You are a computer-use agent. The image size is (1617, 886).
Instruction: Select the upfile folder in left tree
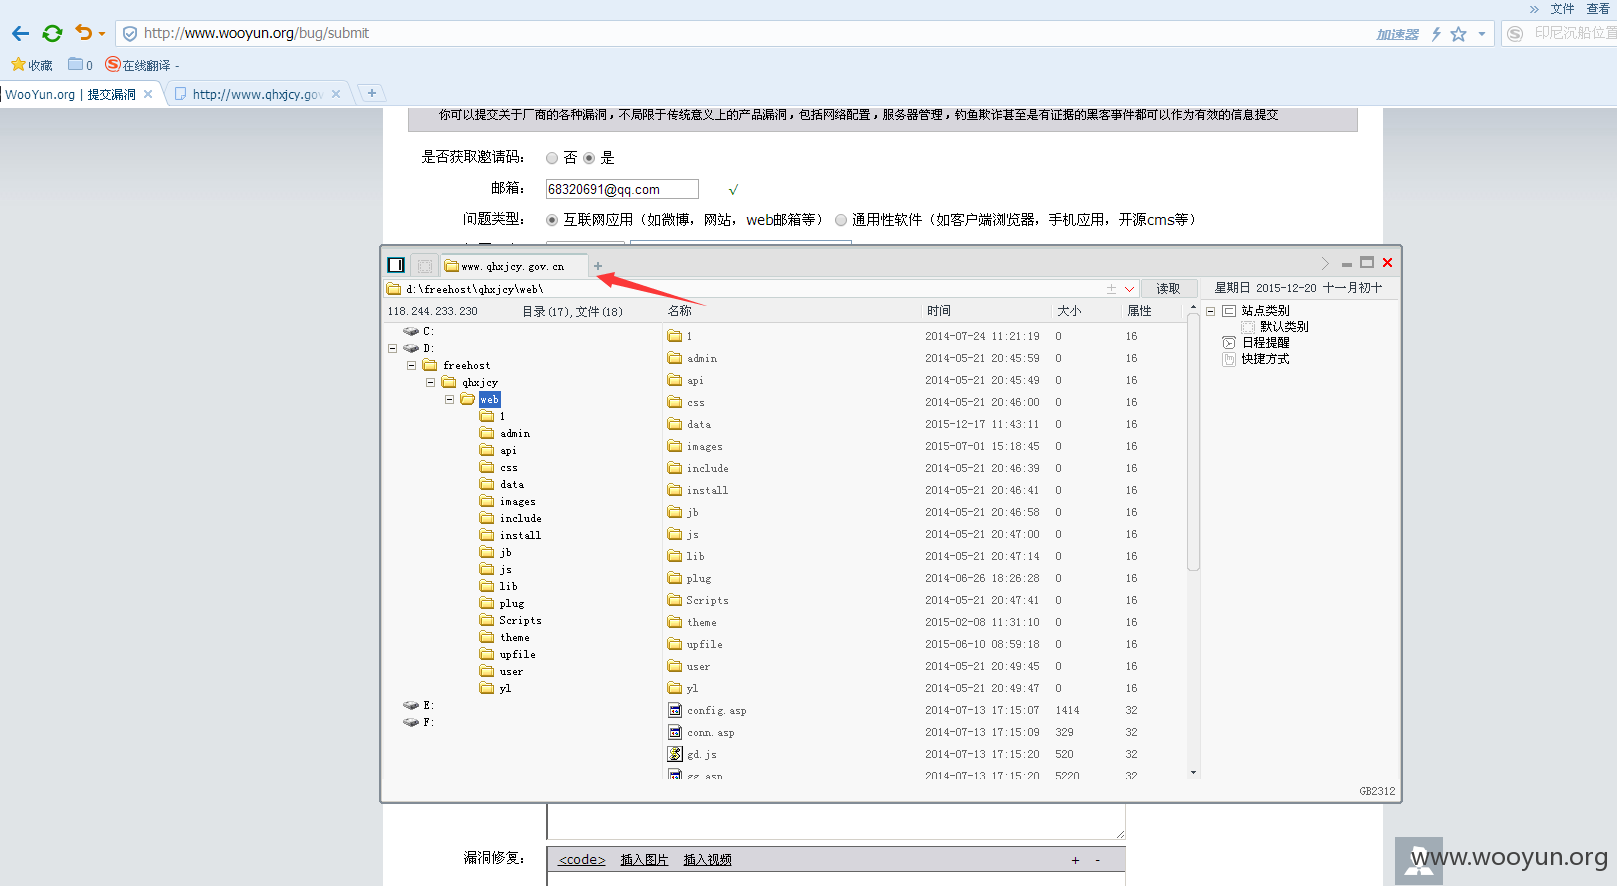pos(508,654)
